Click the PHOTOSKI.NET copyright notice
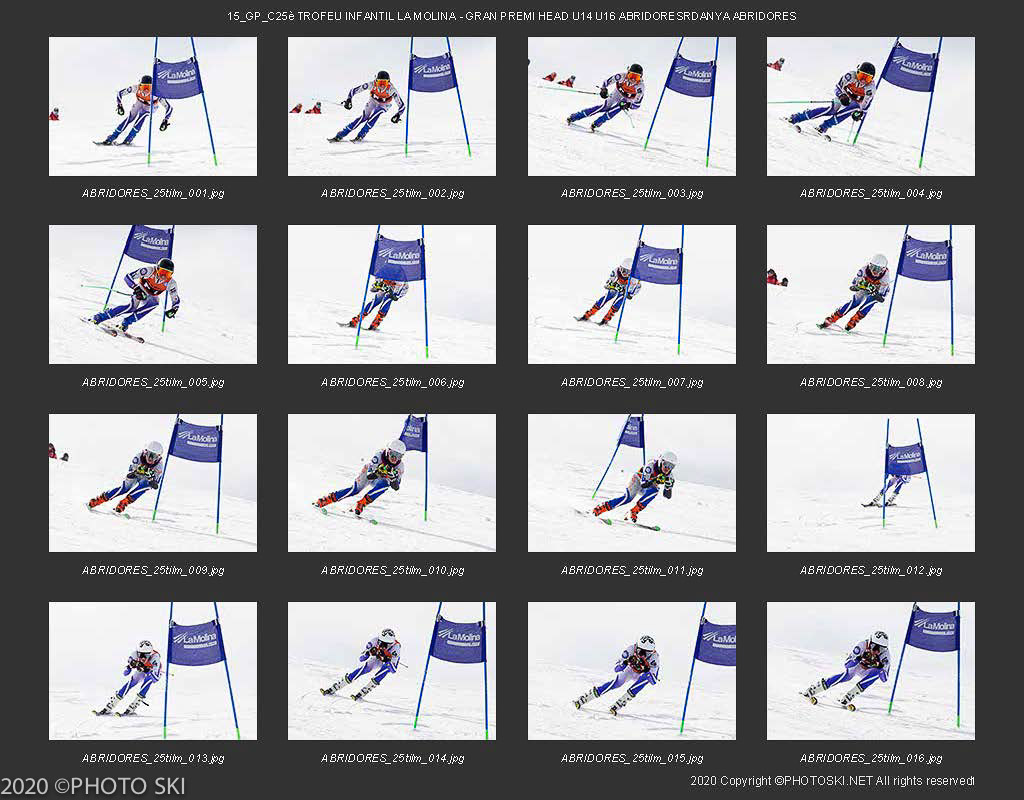 (831, 780)
